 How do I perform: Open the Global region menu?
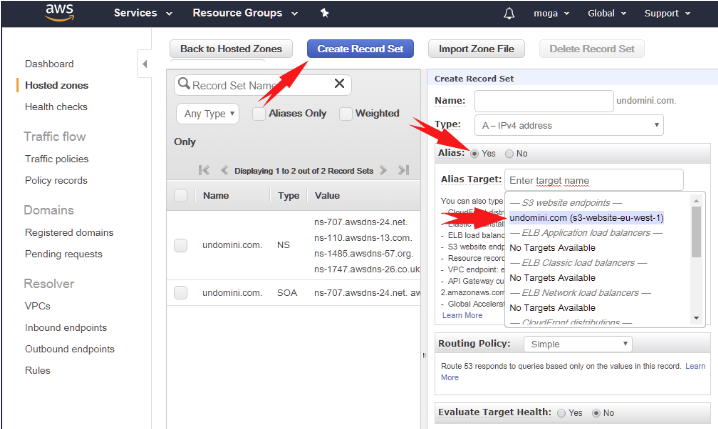click(x=606, y=13)
